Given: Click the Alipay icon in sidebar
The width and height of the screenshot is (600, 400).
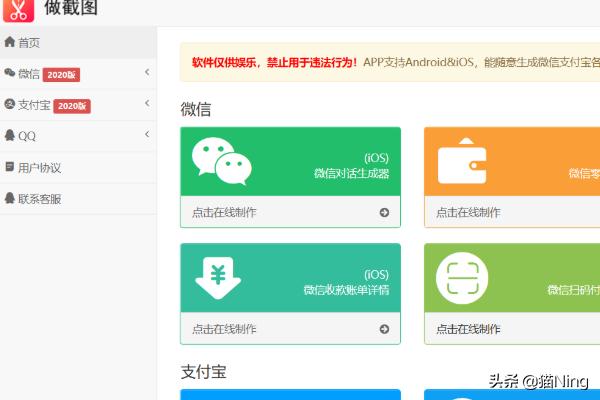Looking at the screenshot, I should 10,104.
